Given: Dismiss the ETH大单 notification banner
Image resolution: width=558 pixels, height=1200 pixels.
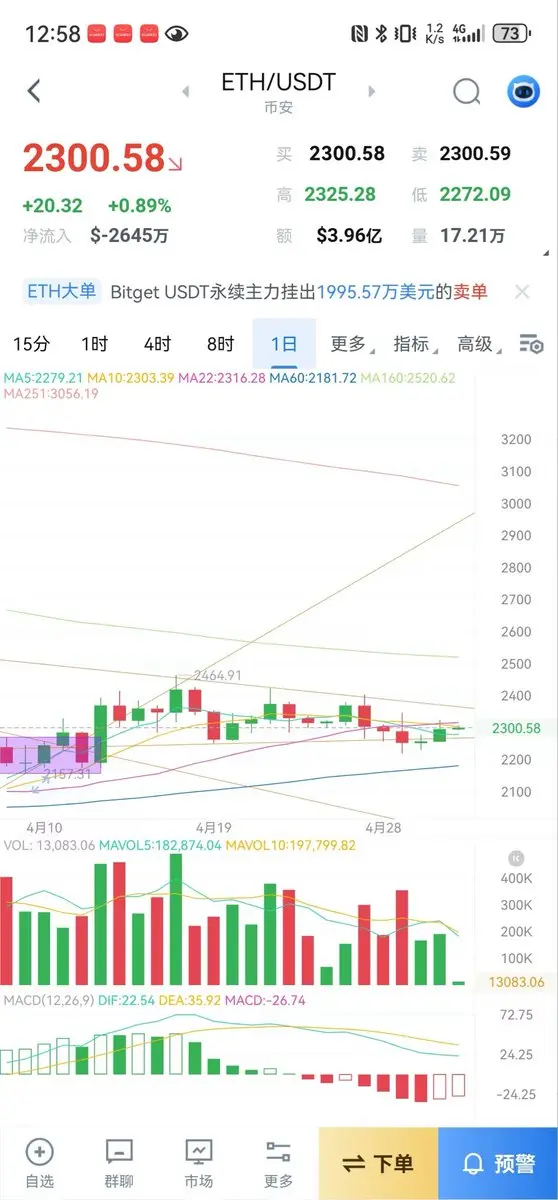Looking at the screenshot, I should [522, 292].
